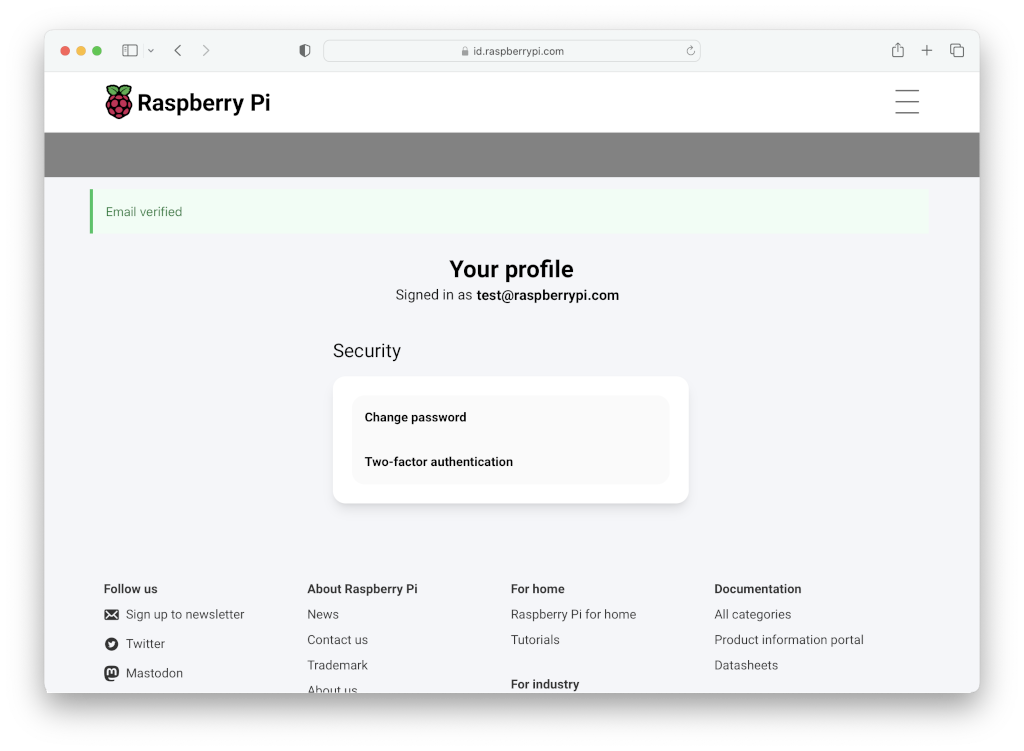Toggle the Safari sidebar
This screenshot has width=1024, height=751.
[x=130, y=50]
